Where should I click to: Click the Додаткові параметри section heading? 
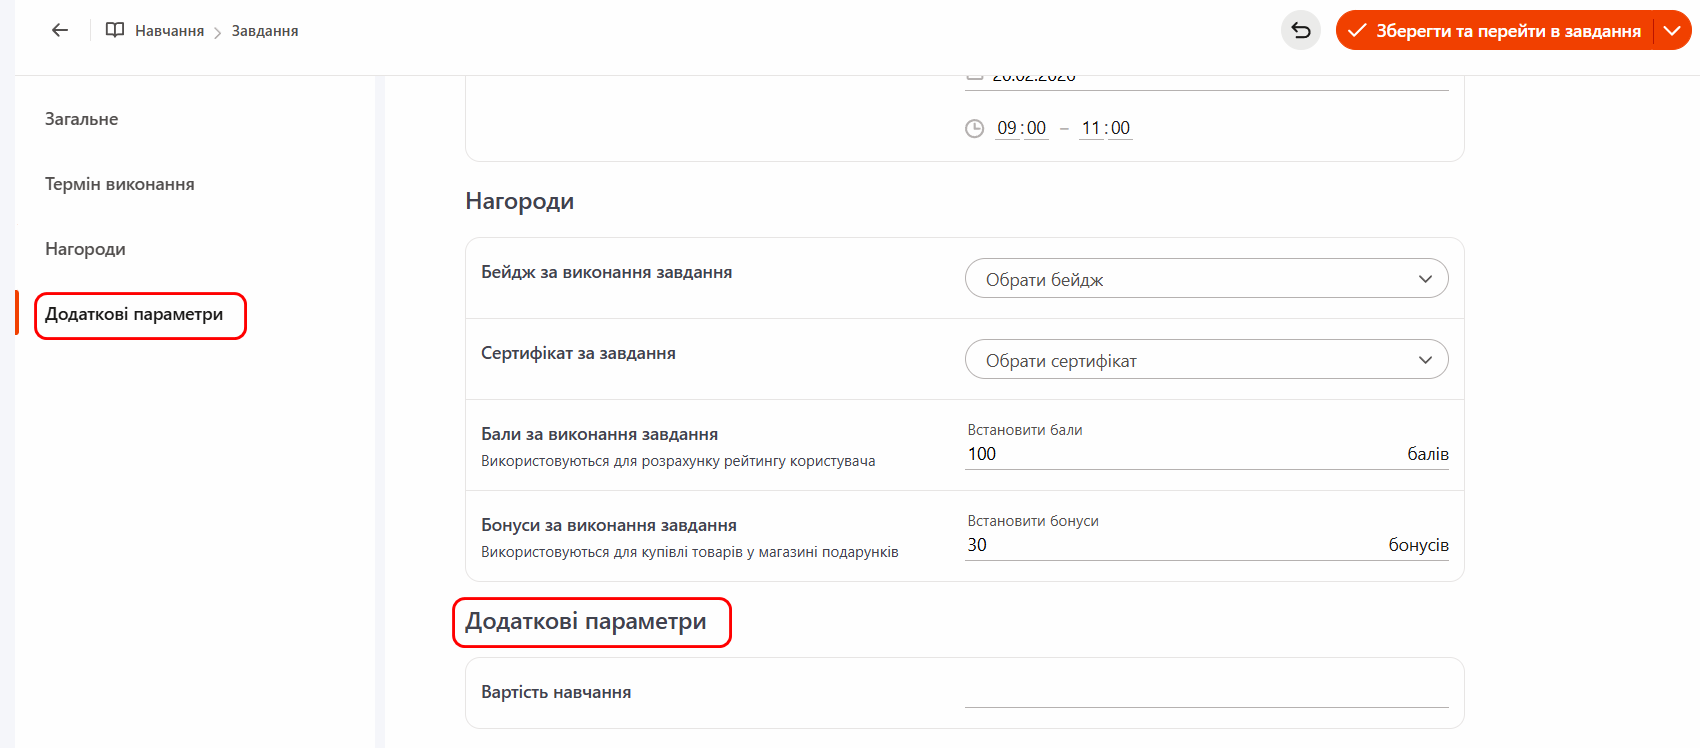pyautogui.click(x=586, y=622)
